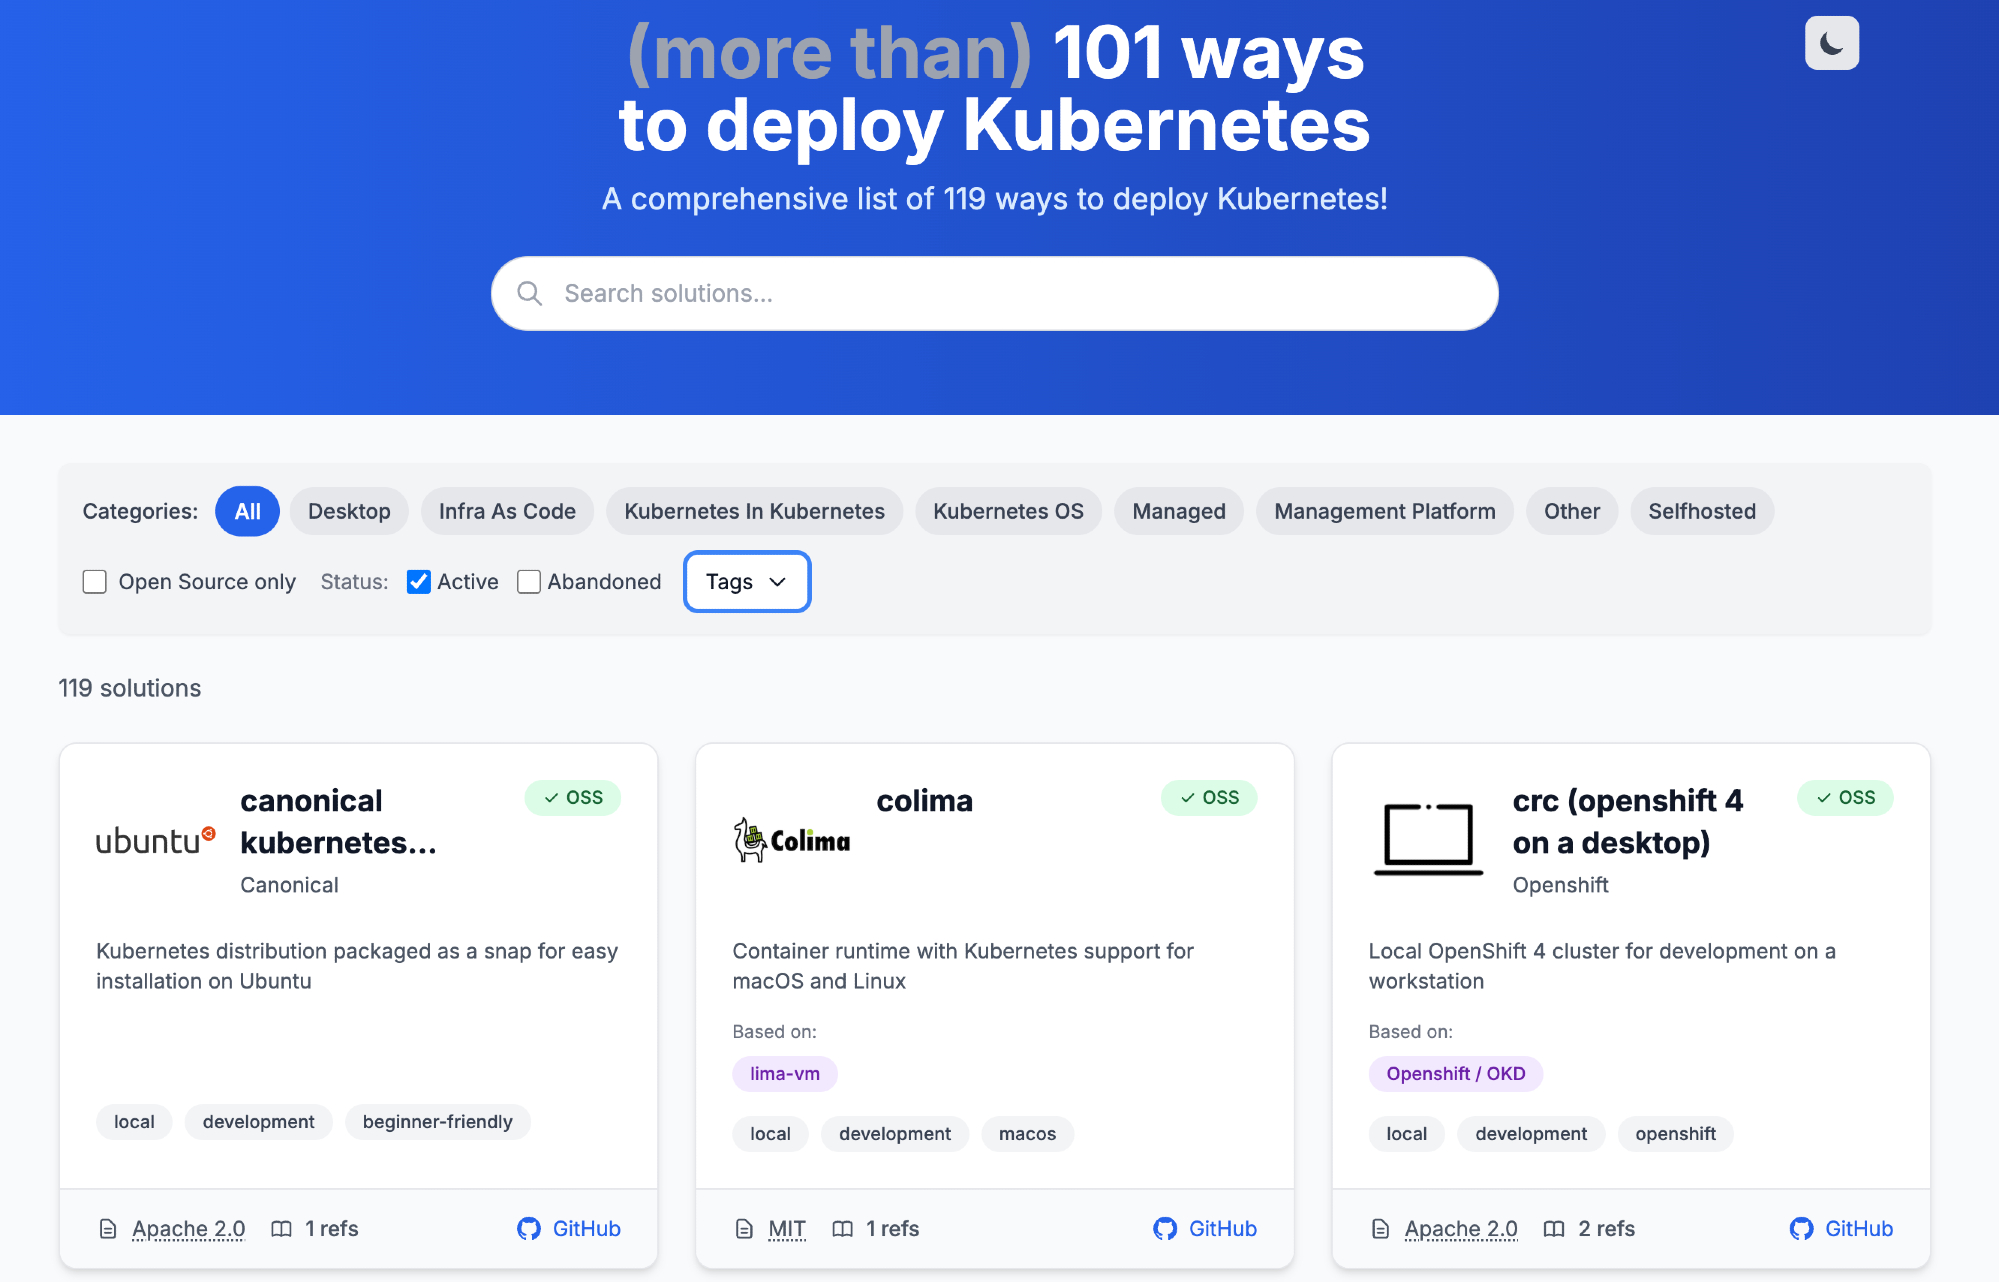Click the search magnifier icon
This screenshot has height=1282, width=1999.
tap(529, 293)
